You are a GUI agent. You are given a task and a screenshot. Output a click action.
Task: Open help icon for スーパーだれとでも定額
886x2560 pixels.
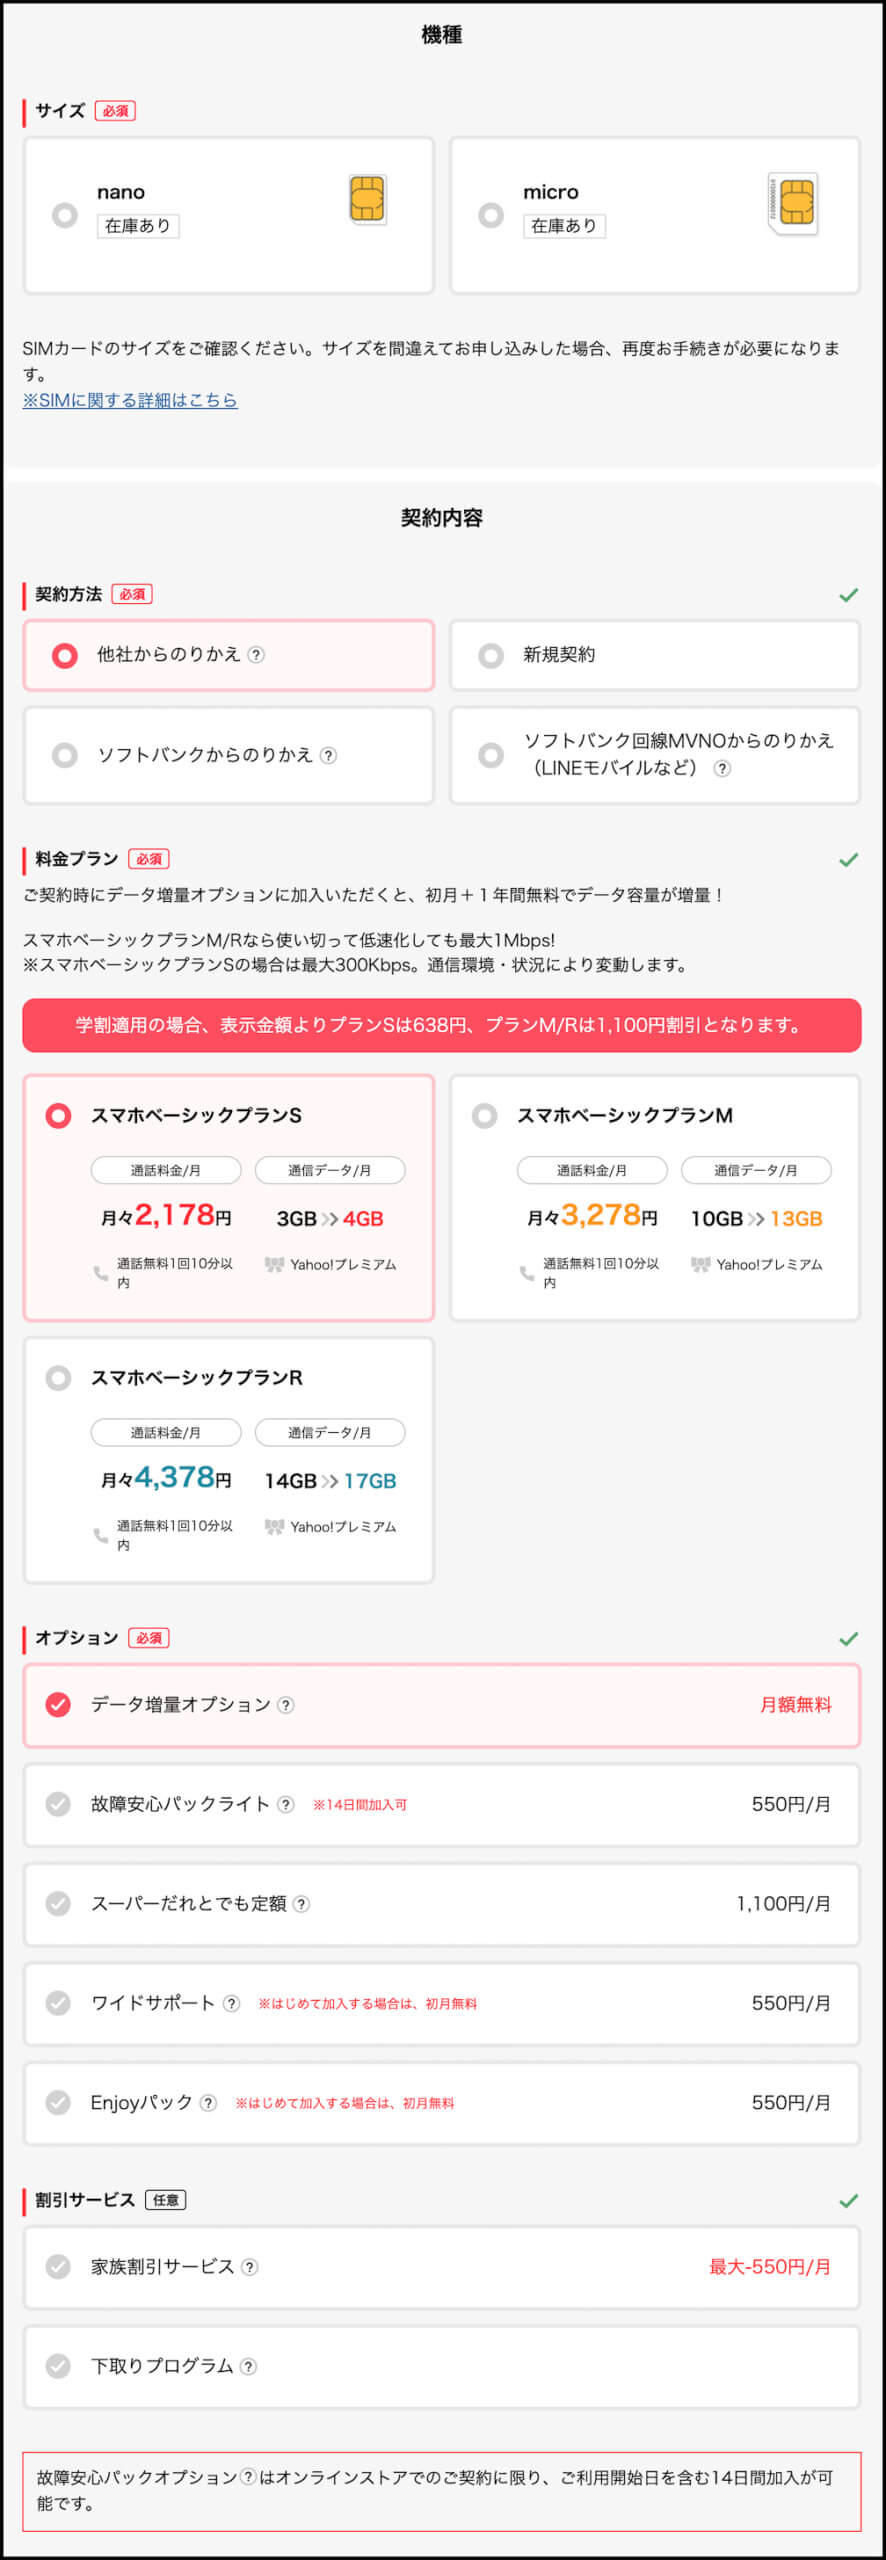pyautogui.click(x=301, y=1904)
